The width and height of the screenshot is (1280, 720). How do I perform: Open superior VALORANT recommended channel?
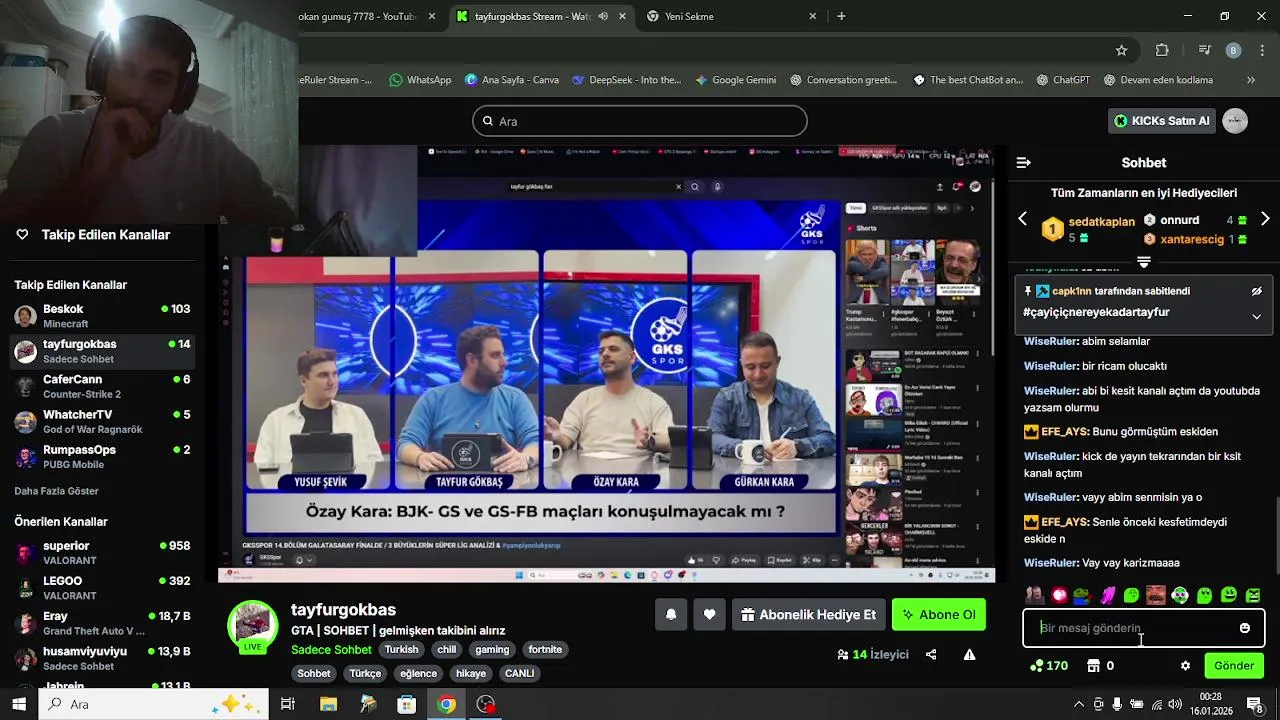102,552
